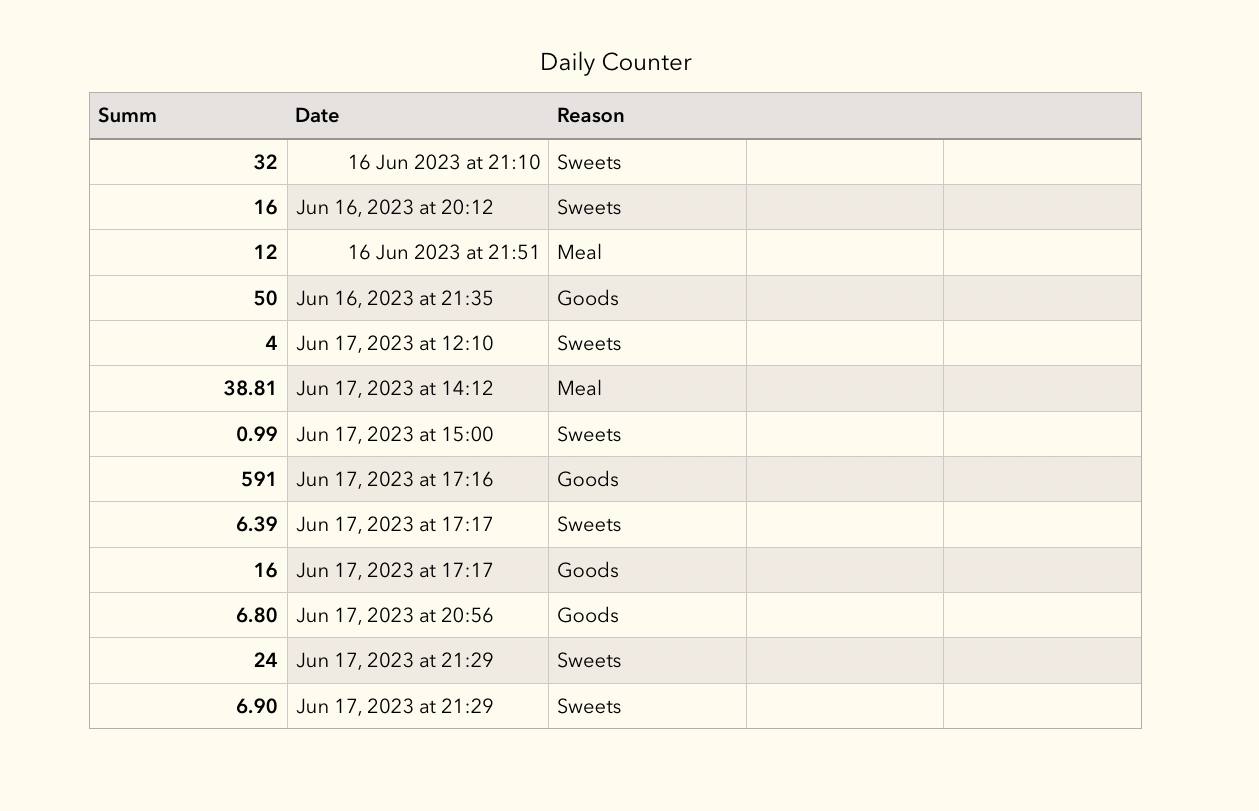Click the cell with value 0.99
Screen dimensions: 1259x811
pyautogui.click(x=188, y=434)
